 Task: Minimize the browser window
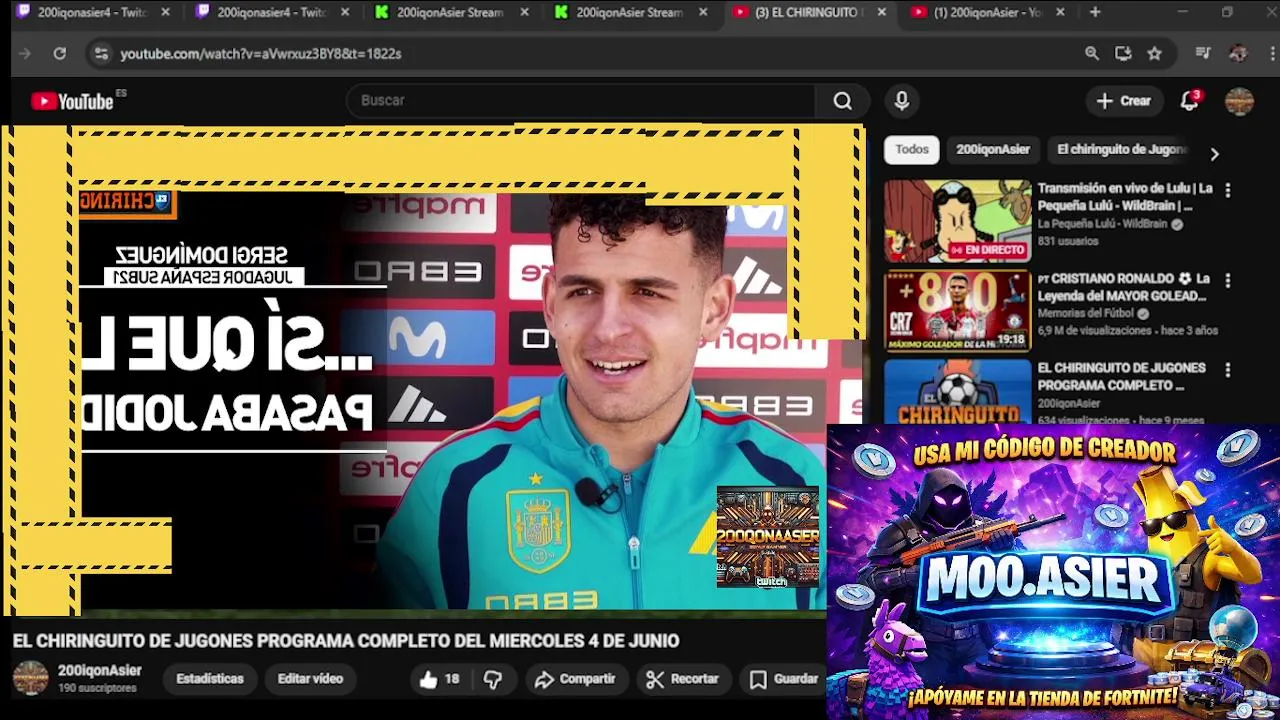pyautogui.click(x=1182, y=12)
